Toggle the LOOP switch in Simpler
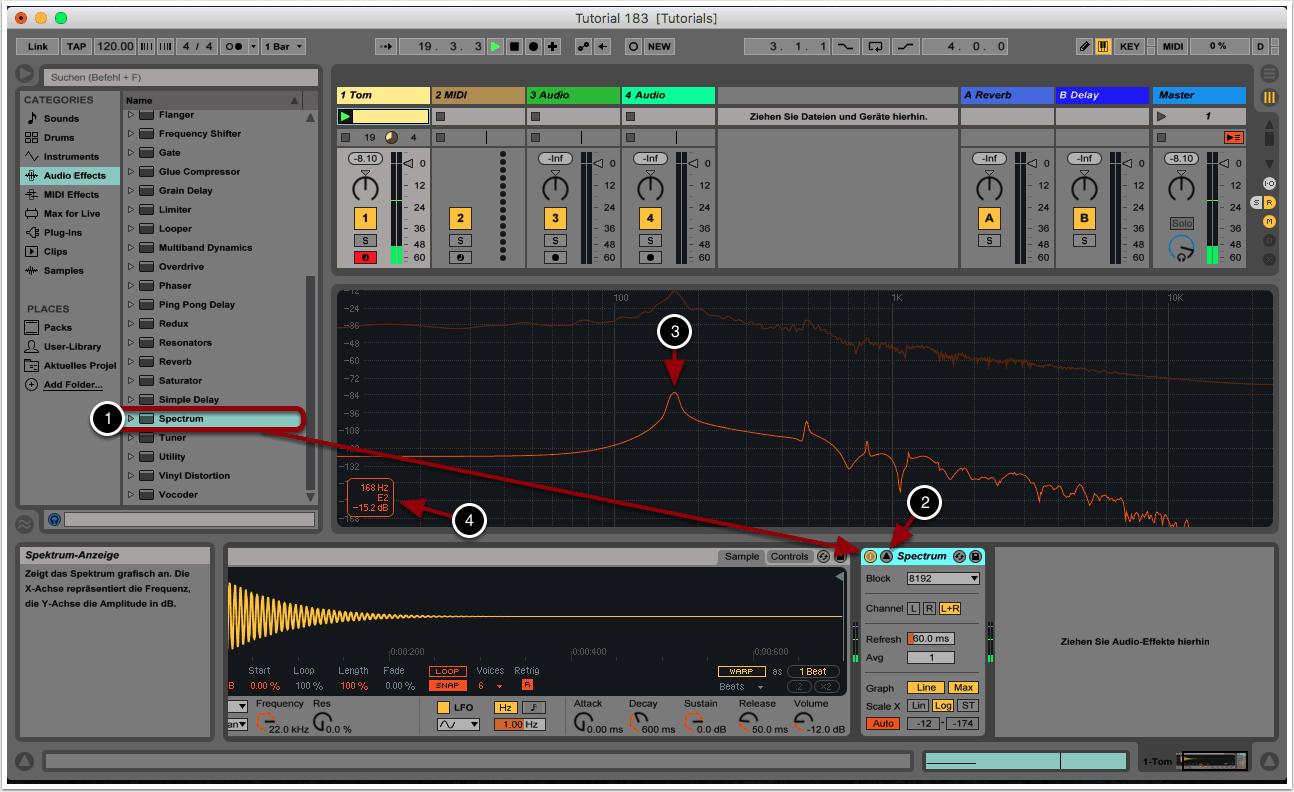 (447, 672)
